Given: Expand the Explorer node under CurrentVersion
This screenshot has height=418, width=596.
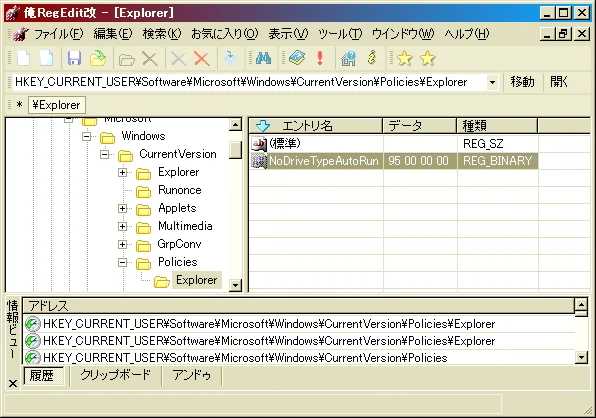Looking at the screenshot, I should click(122, 172).
